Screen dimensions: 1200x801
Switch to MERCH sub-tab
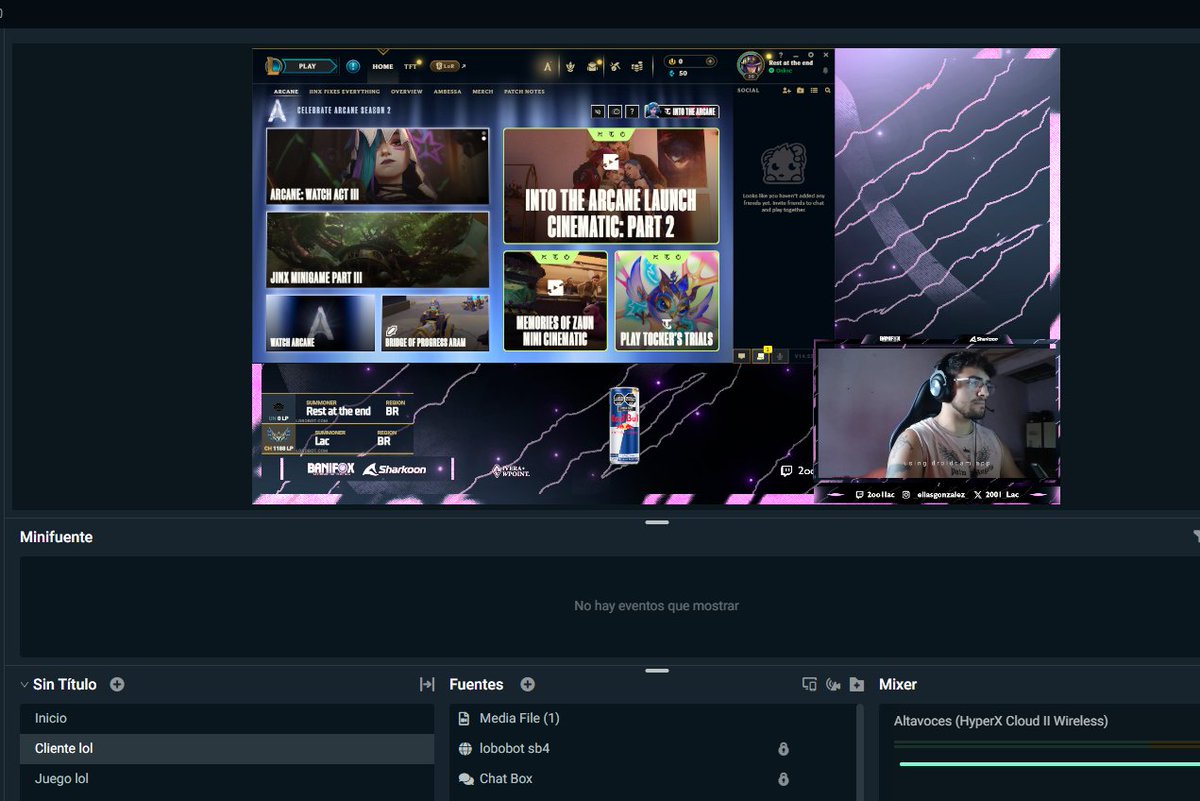point(482,91)
